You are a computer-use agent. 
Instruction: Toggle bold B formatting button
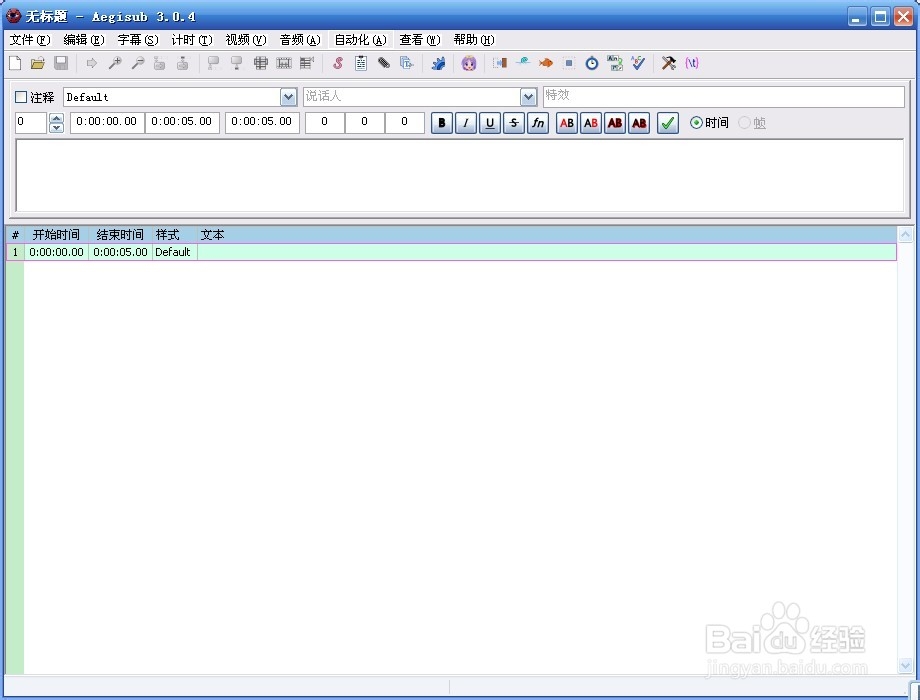click(442, 123)
